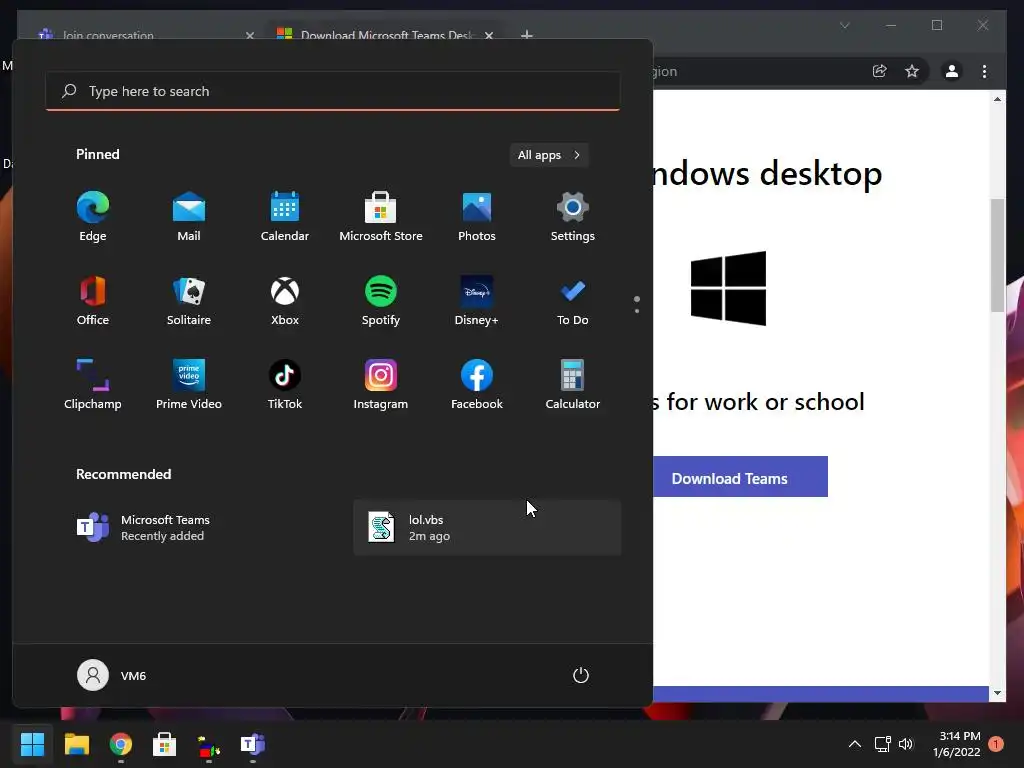Open network settings tray icon
This screenshot has height=768, width=1024.
[882, 744]
